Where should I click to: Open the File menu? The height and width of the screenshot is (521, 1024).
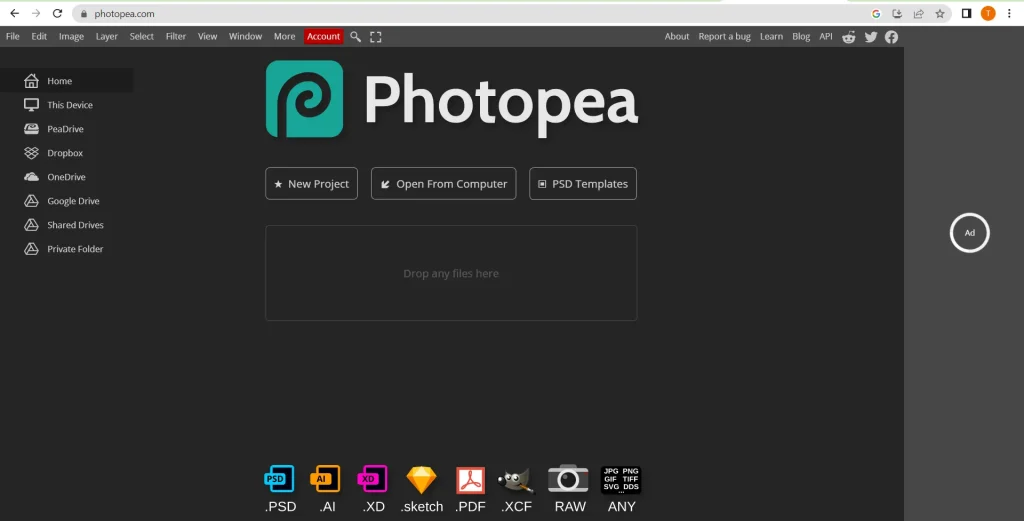[12, 37]
